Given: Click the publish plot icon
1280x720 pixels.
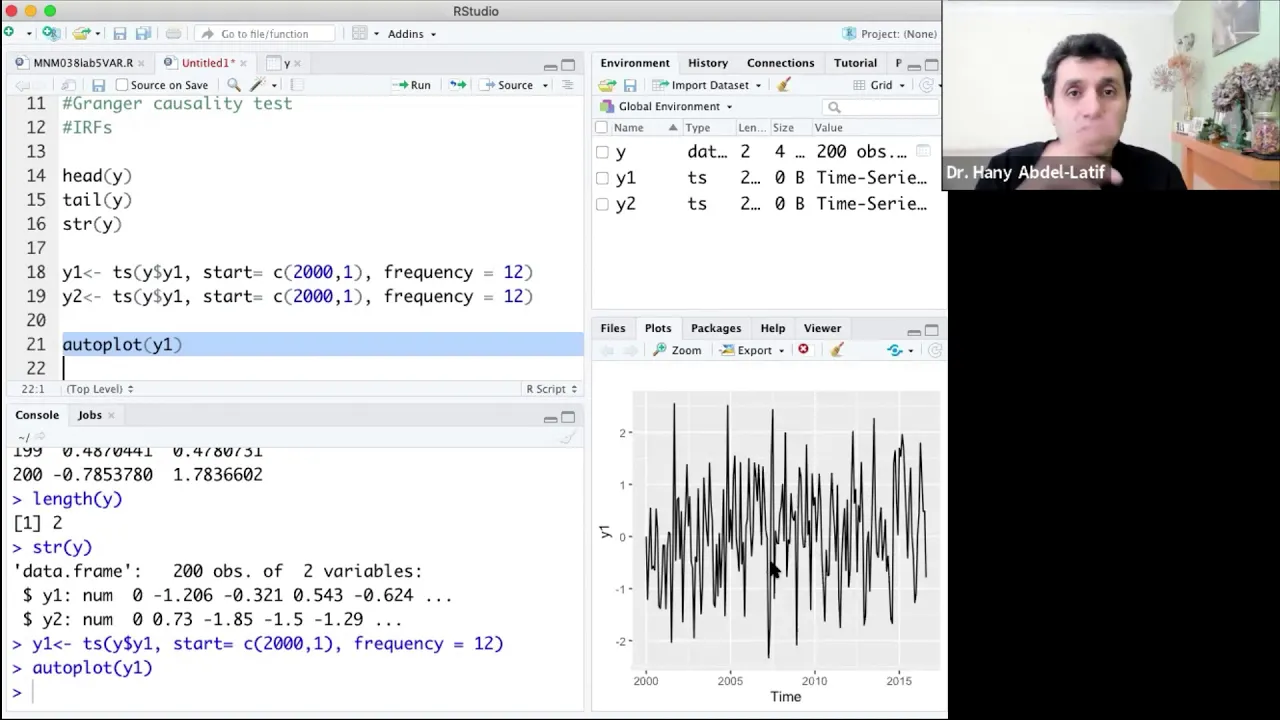Looking at the screenshot, I should click(895, 350).
